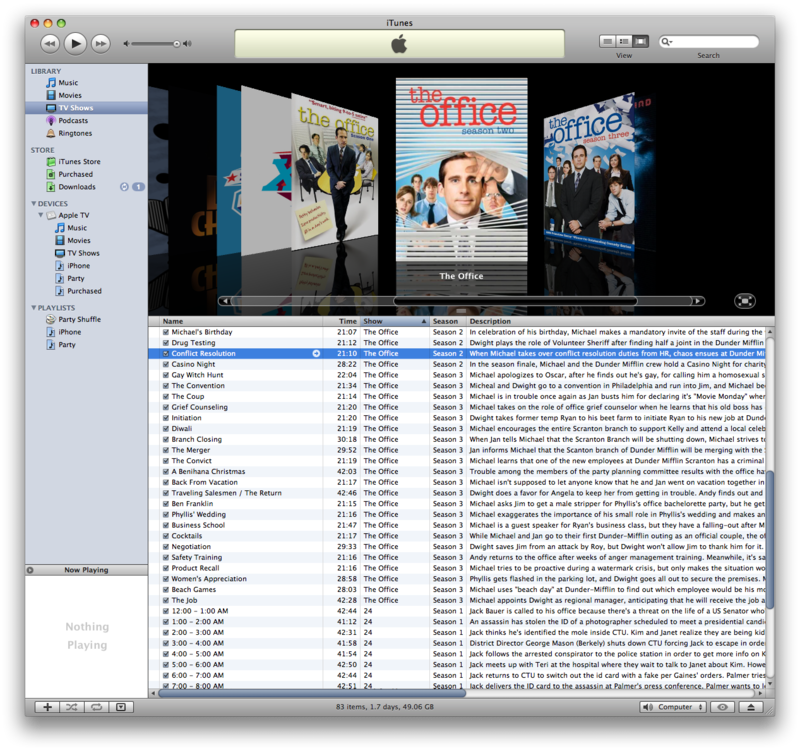This screenshot has height=751, width=800.
Task: Switch to plain list view
Action: (x=607, y=41)
